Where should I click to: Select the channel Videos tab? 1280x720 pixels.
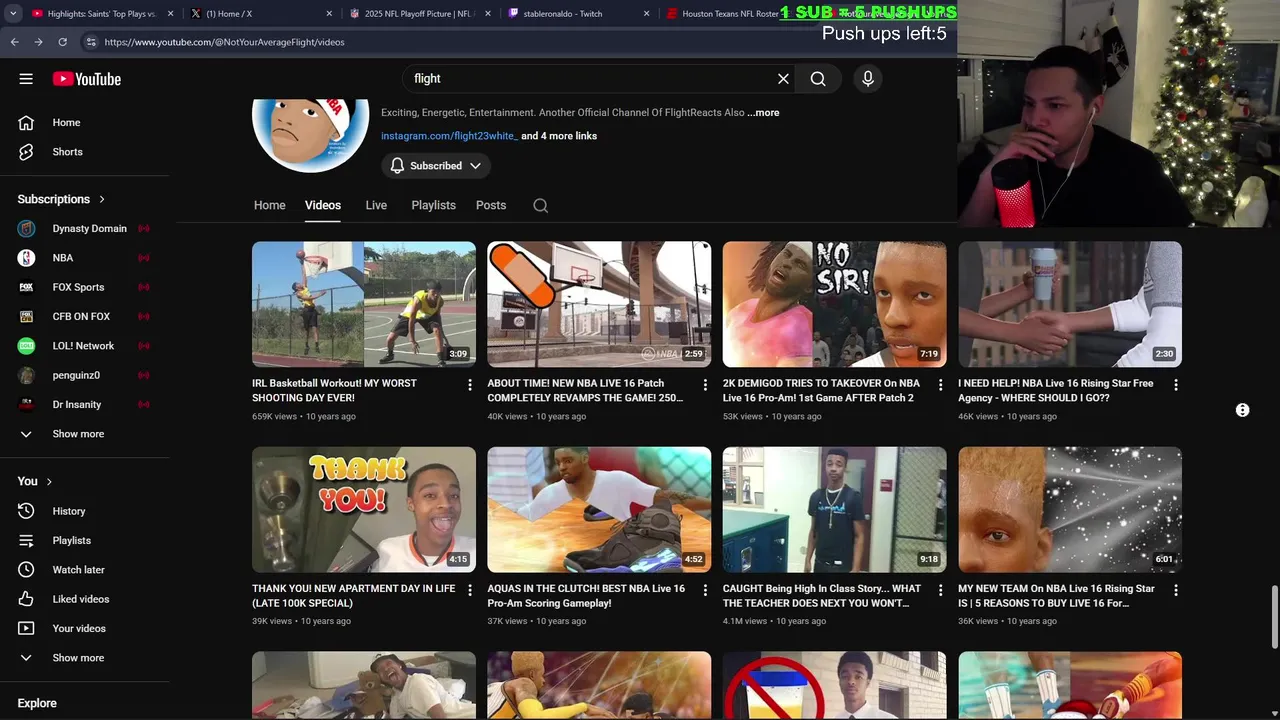click(x=323, y=205)
